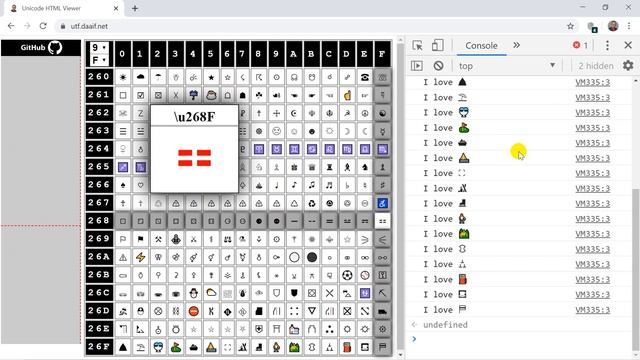Click column header 'A'
Screen dimensions: 640x360
click(294, 53)
